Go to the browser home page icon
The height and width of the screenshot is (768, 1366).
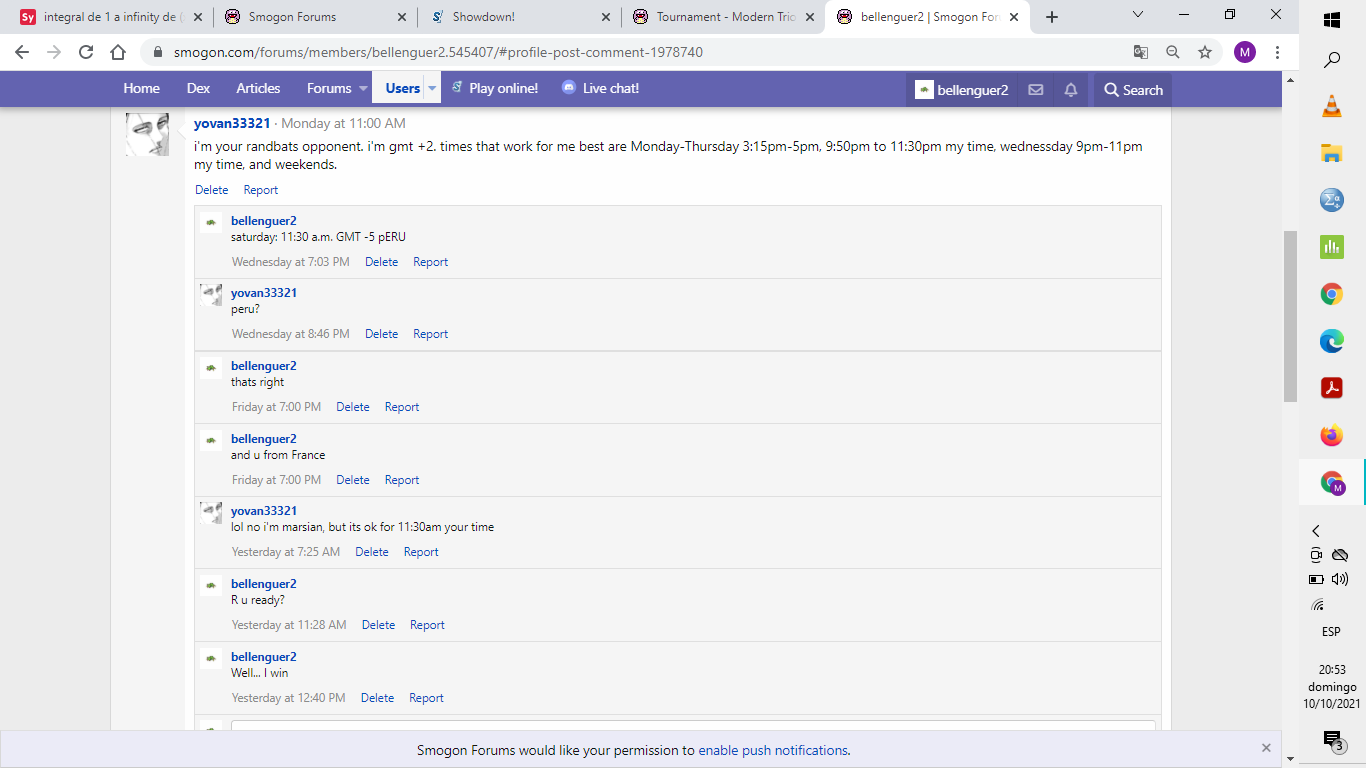118,52
